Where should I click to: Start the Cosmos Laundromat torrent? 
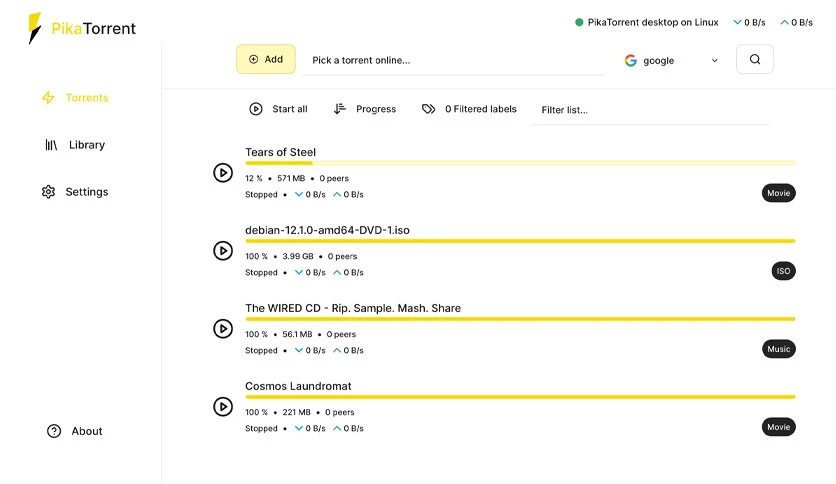coord(223,406)
